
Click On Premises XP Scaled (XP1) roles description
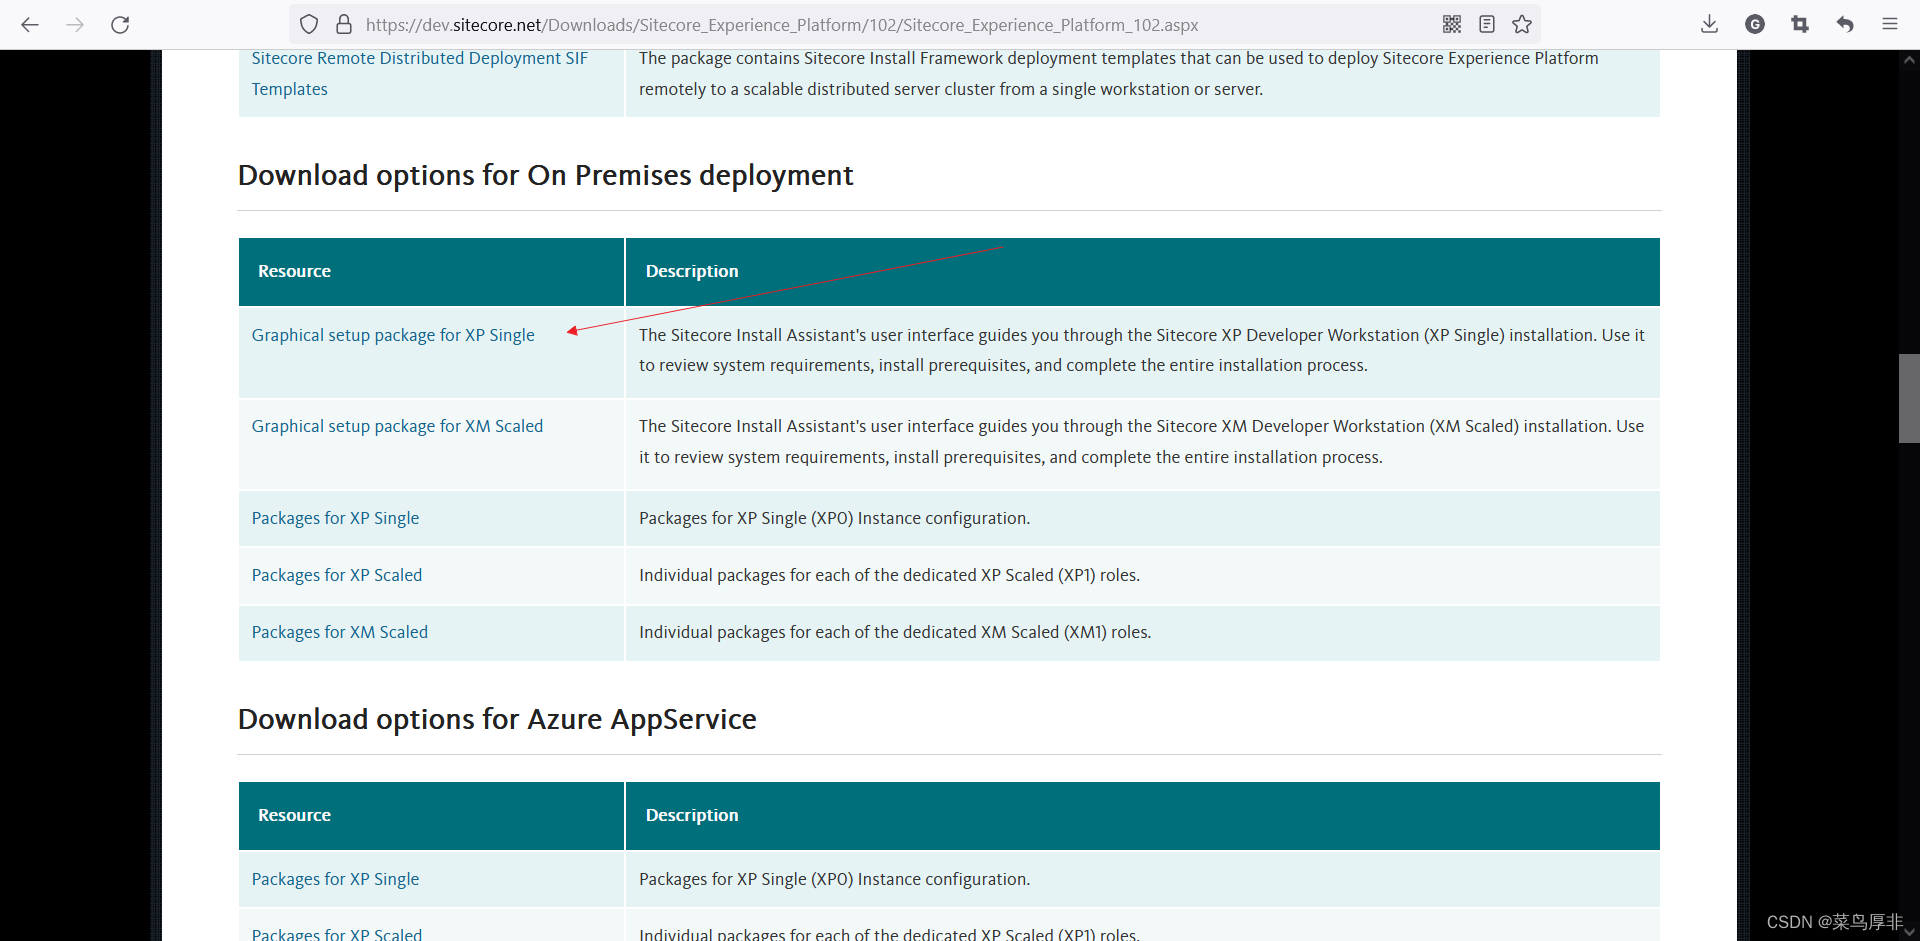click(889, 575)
